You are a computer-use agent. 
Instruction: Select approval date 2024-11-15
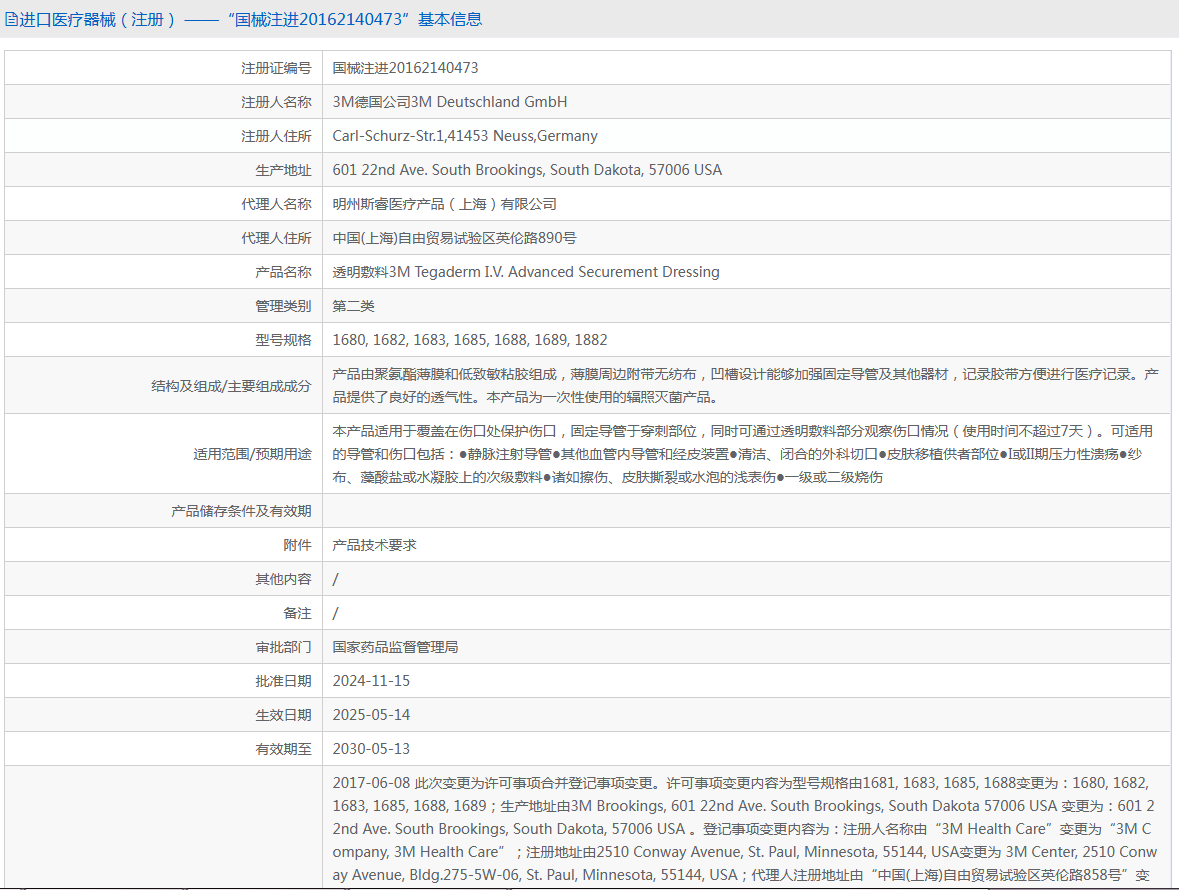click(371, 681)
